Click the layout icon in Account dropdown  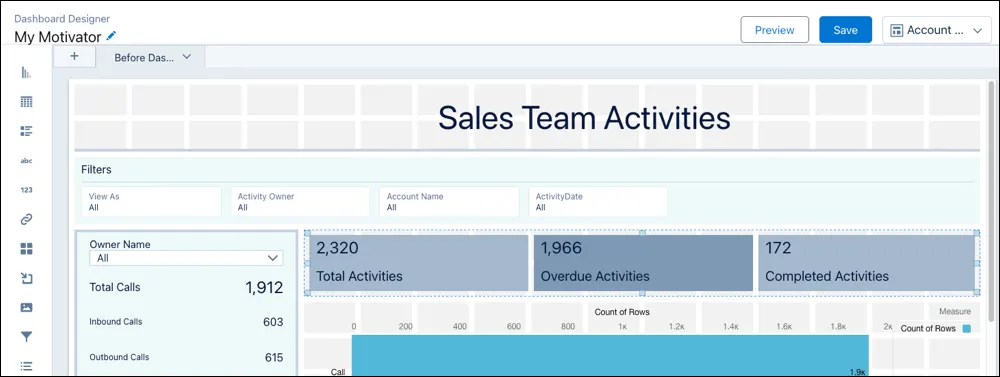pyautogui.click(x=896, y=30)
